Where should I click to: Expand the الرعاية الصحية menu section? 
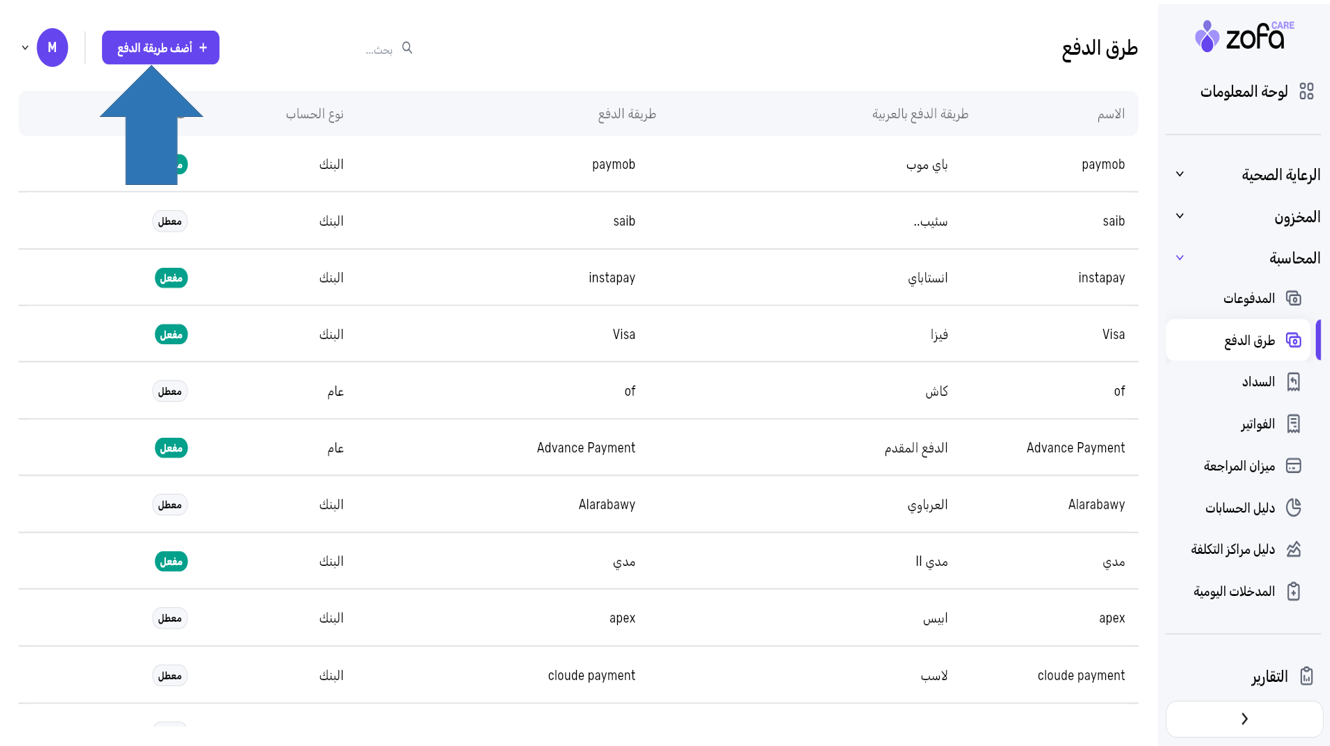point(1180,175)
